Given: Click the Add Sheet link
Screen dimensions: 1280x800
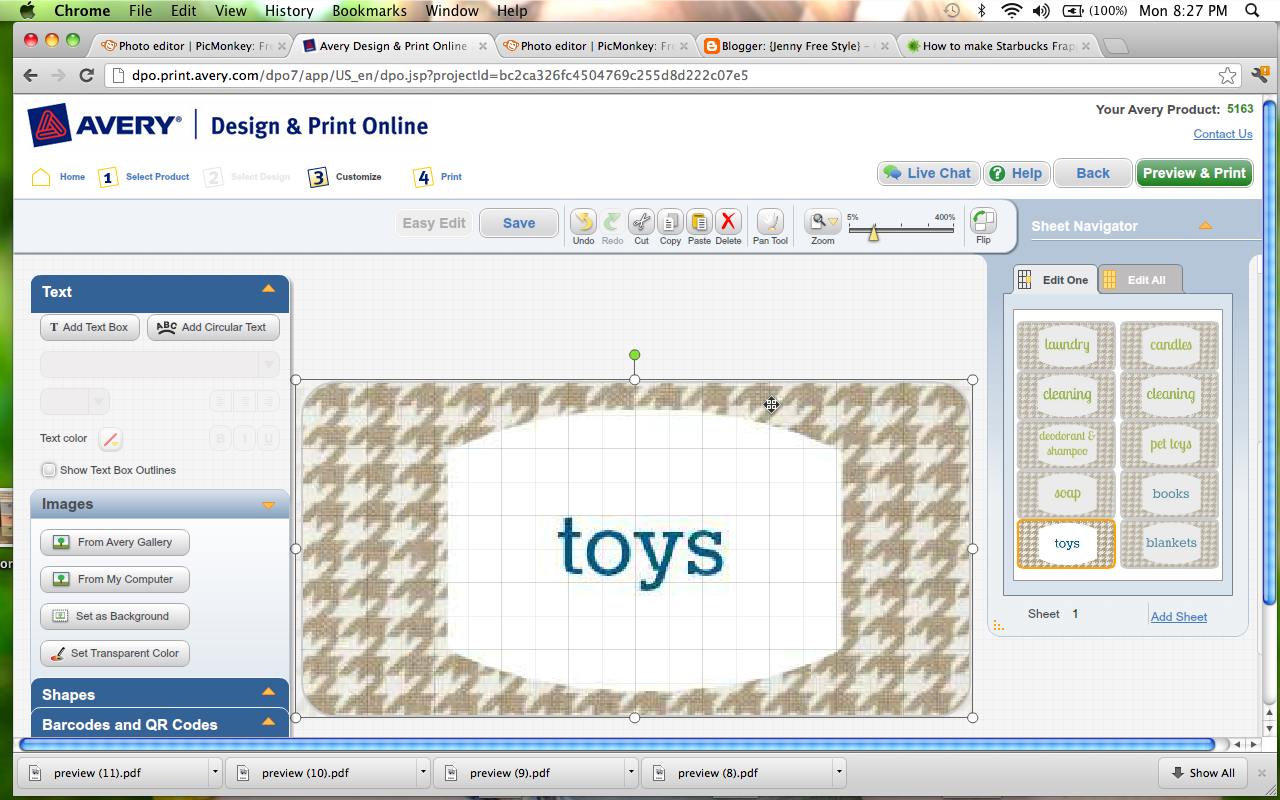Looking at the screenshot, I should tap(1179, 617).
